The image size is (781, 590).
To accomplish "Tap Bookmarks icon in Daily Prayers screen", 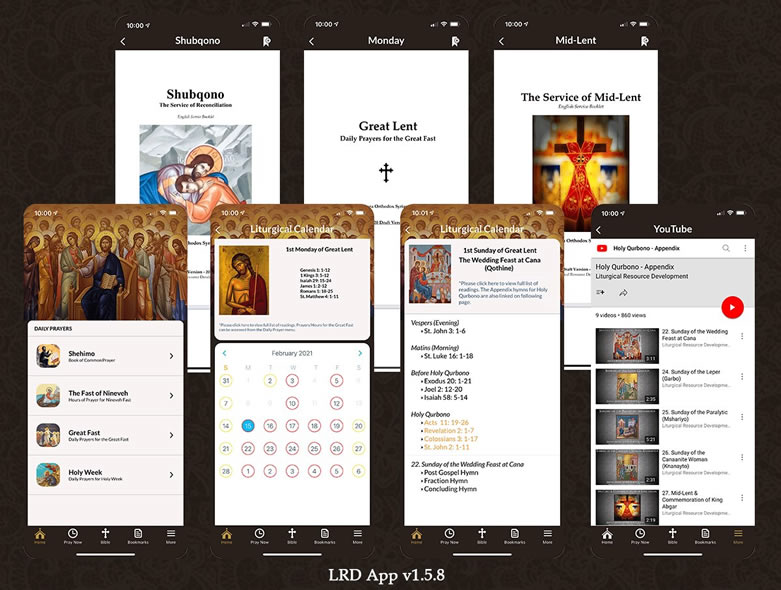I will point(138,536).
